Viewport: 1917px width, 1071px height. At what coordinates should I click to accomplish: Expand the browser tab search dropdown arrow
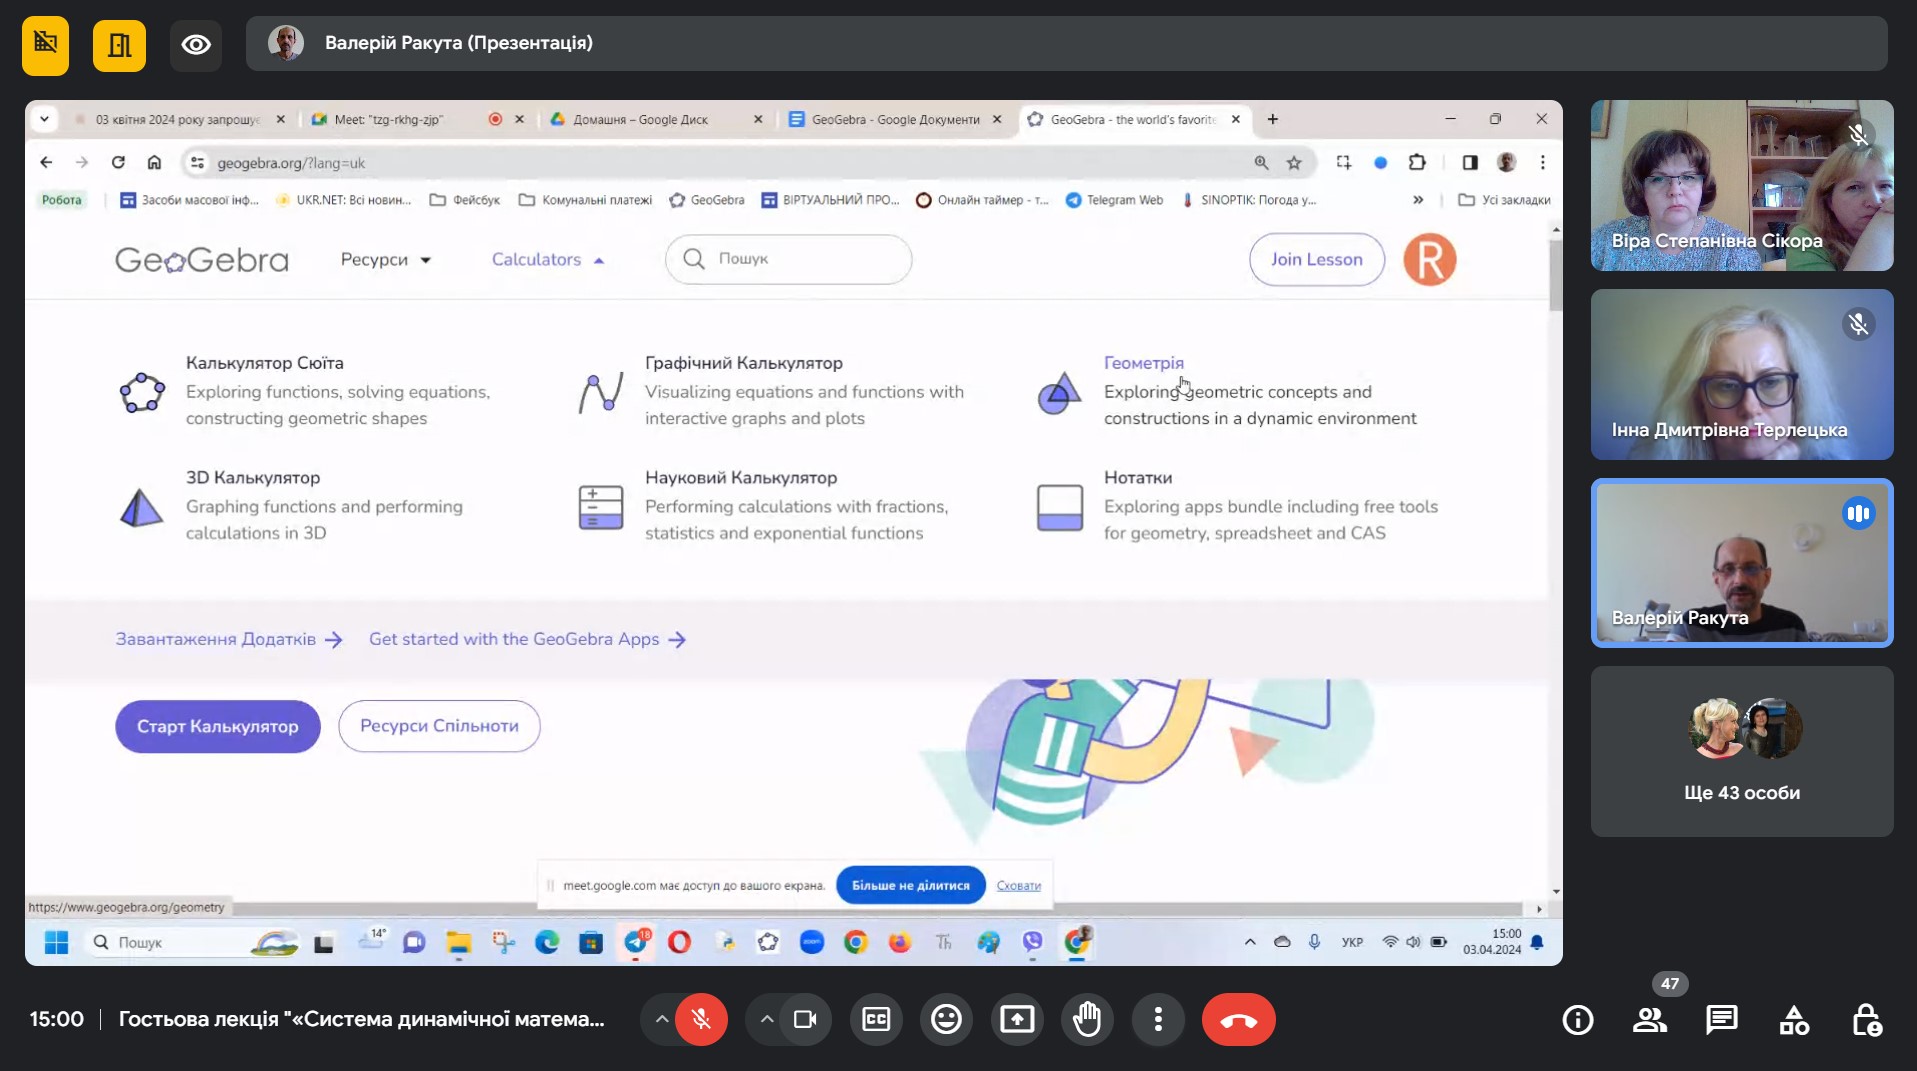coord(44,119)
